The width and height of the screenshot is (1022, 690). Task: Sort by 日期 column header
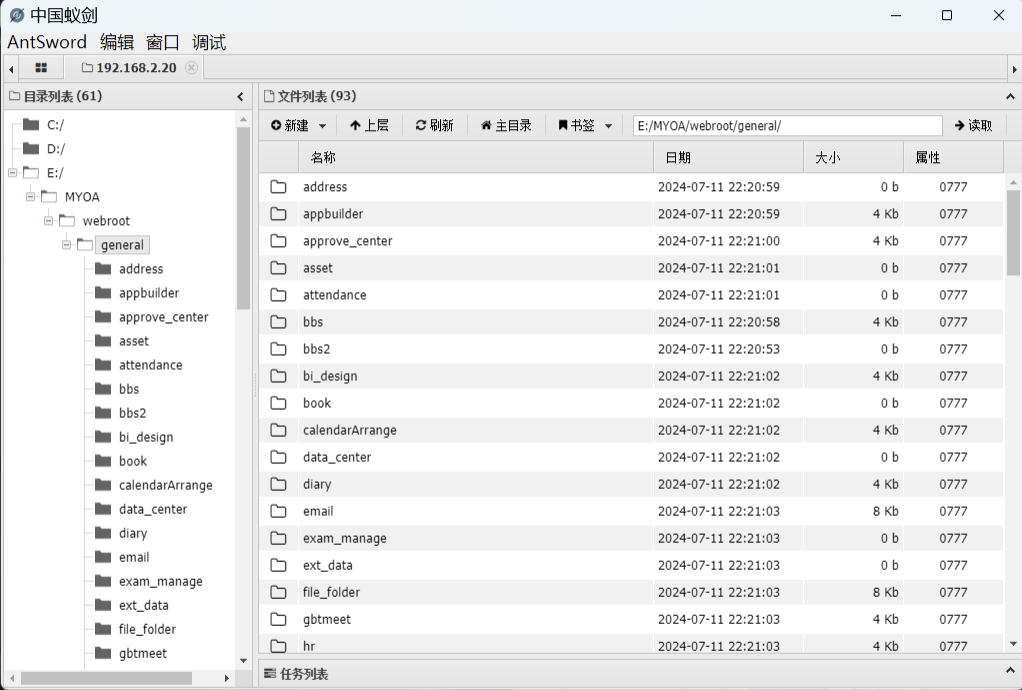point(728,157)
